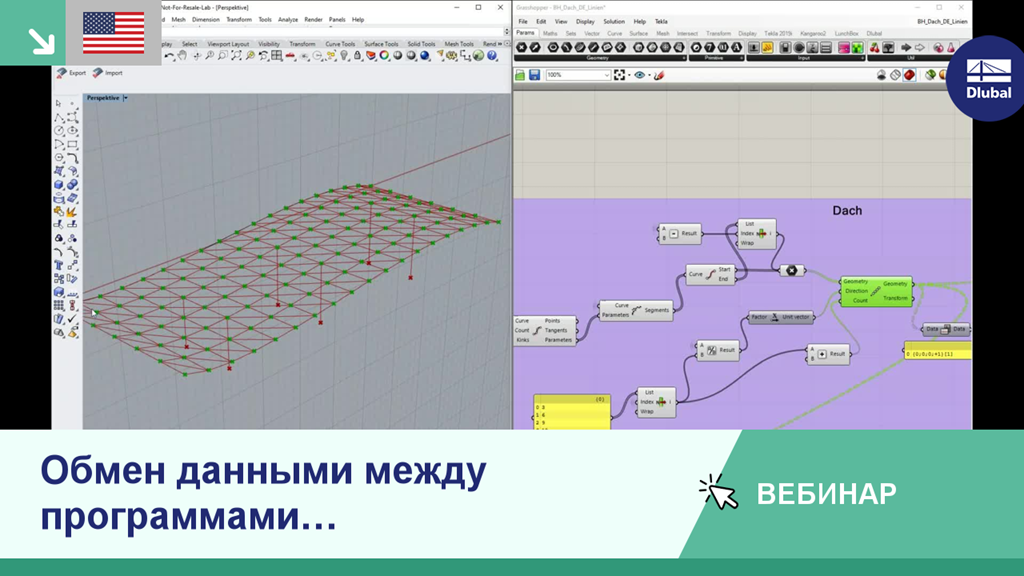
Task: Select the Kangaroo2 tab in Grasshopper
Action: (813, 33)
